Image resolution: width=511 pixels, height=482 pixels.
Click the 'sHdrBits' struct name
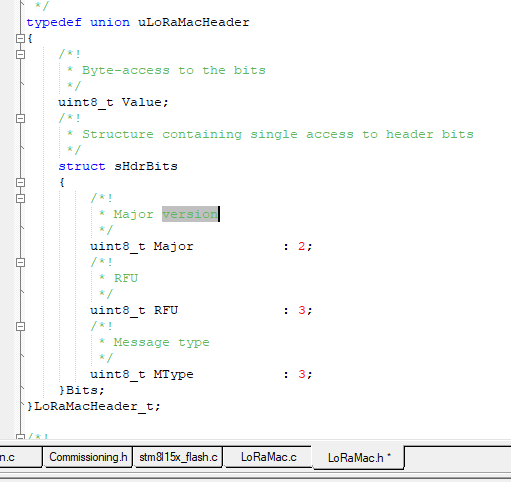pyautogui.click(x=146, y=166)
